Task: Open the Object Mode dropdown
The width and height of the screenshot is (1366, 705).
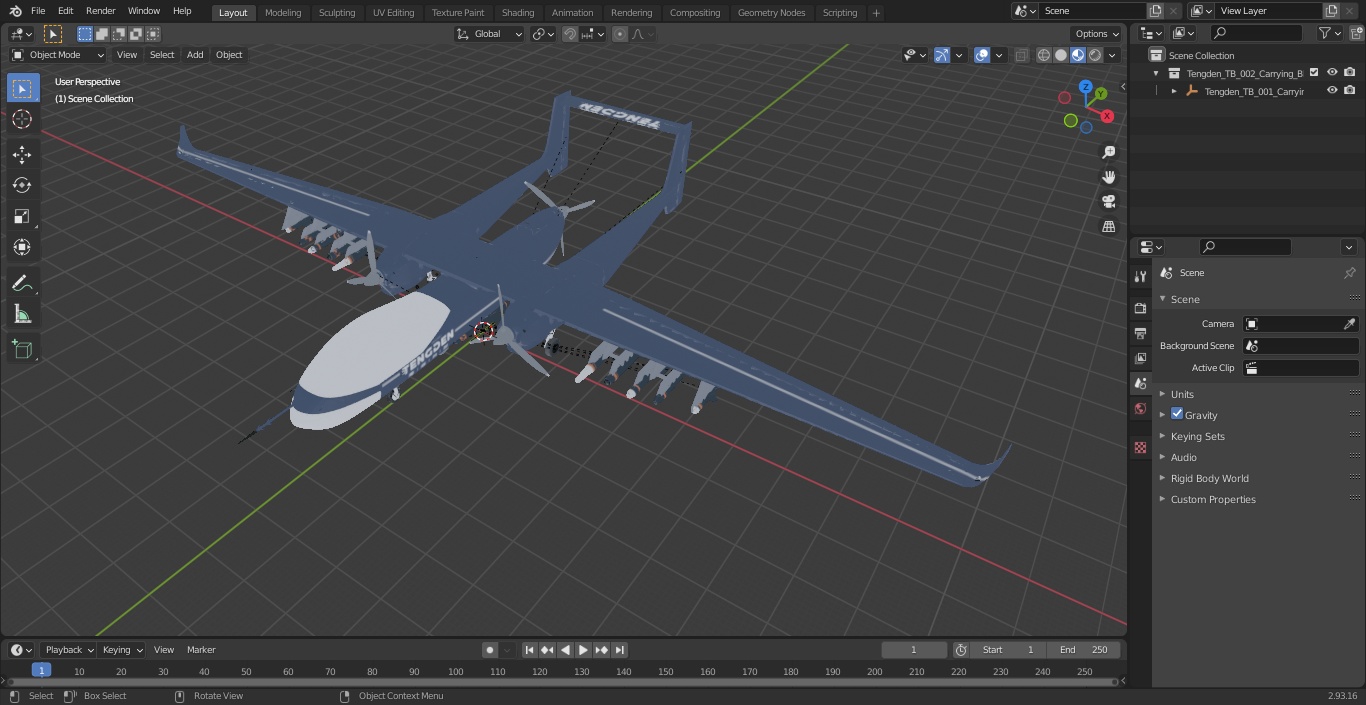Action: pos(58,55)
